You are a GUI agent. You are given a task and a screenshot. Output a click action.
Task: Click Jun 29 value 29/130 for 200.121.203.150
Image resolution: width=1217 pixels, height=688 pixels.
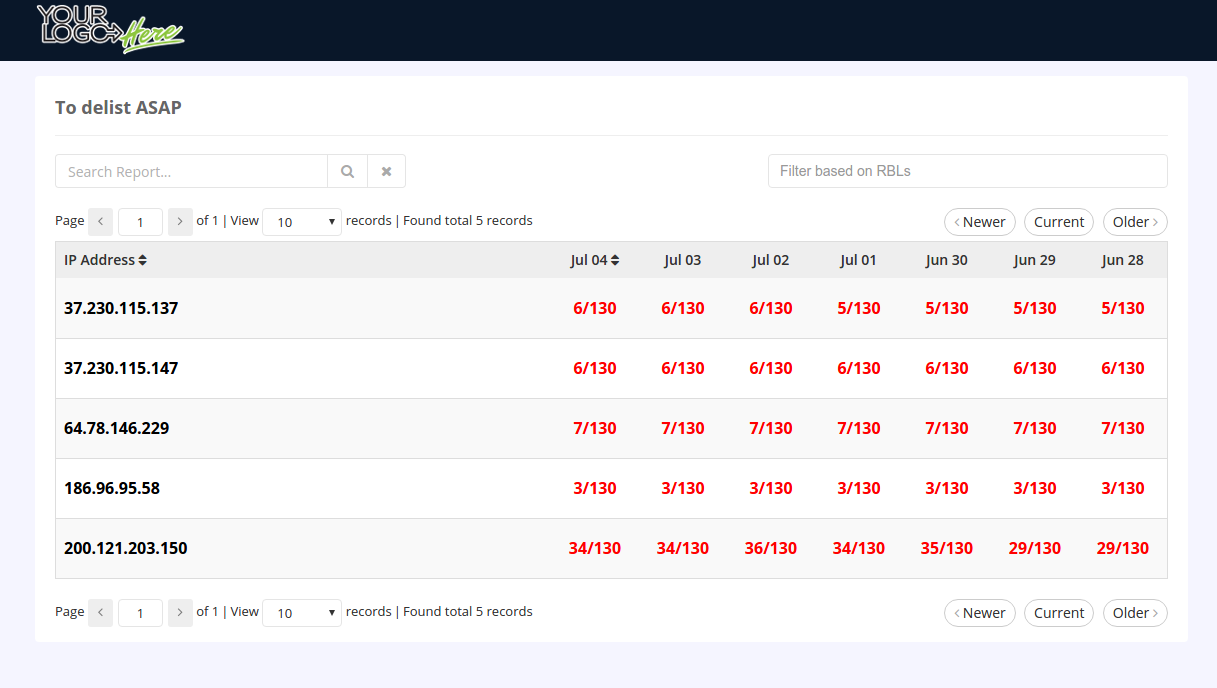(1035, 548)
